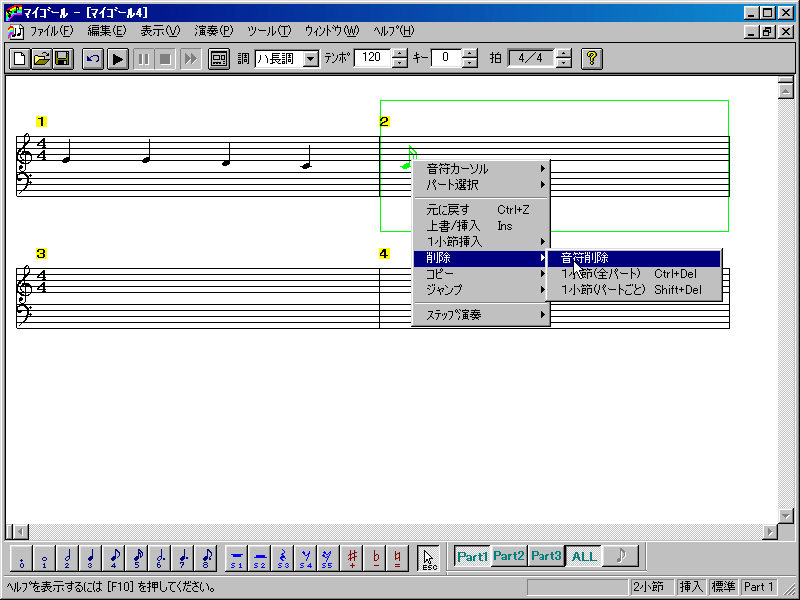Choose 1小節(パートごと) Shift+Del delete option
800x600 pixels.
(x=634, y=290)
